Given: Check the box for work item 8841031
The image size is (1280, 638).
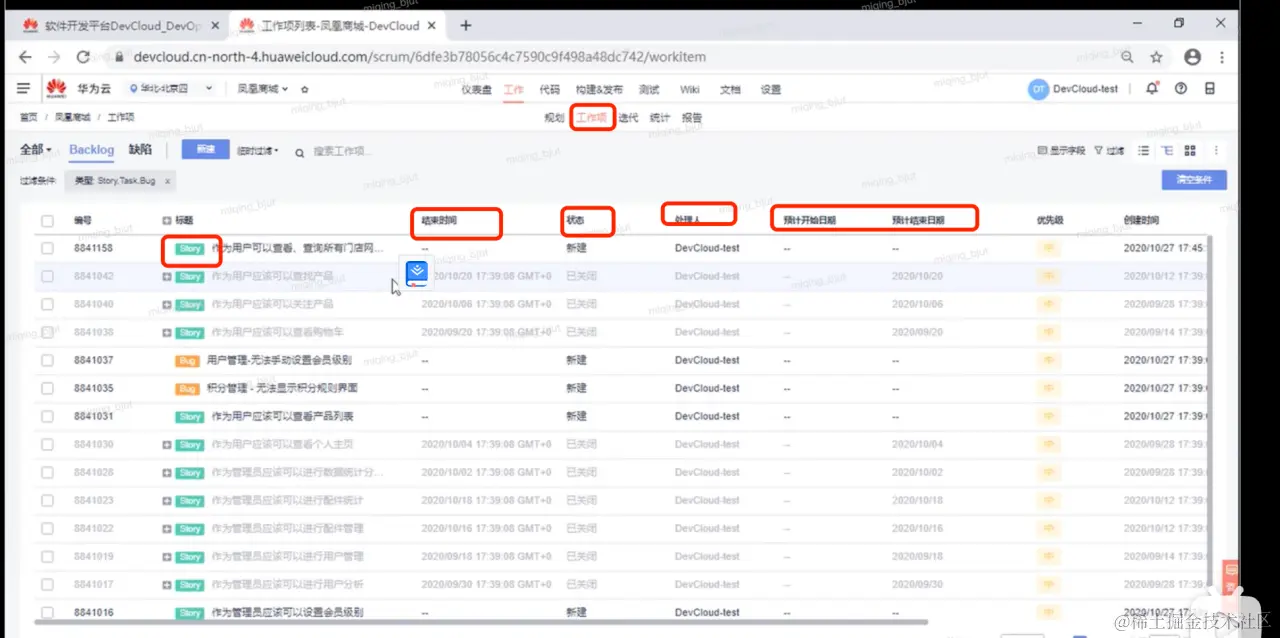Looking at the screenshot, I should [47, 416].
